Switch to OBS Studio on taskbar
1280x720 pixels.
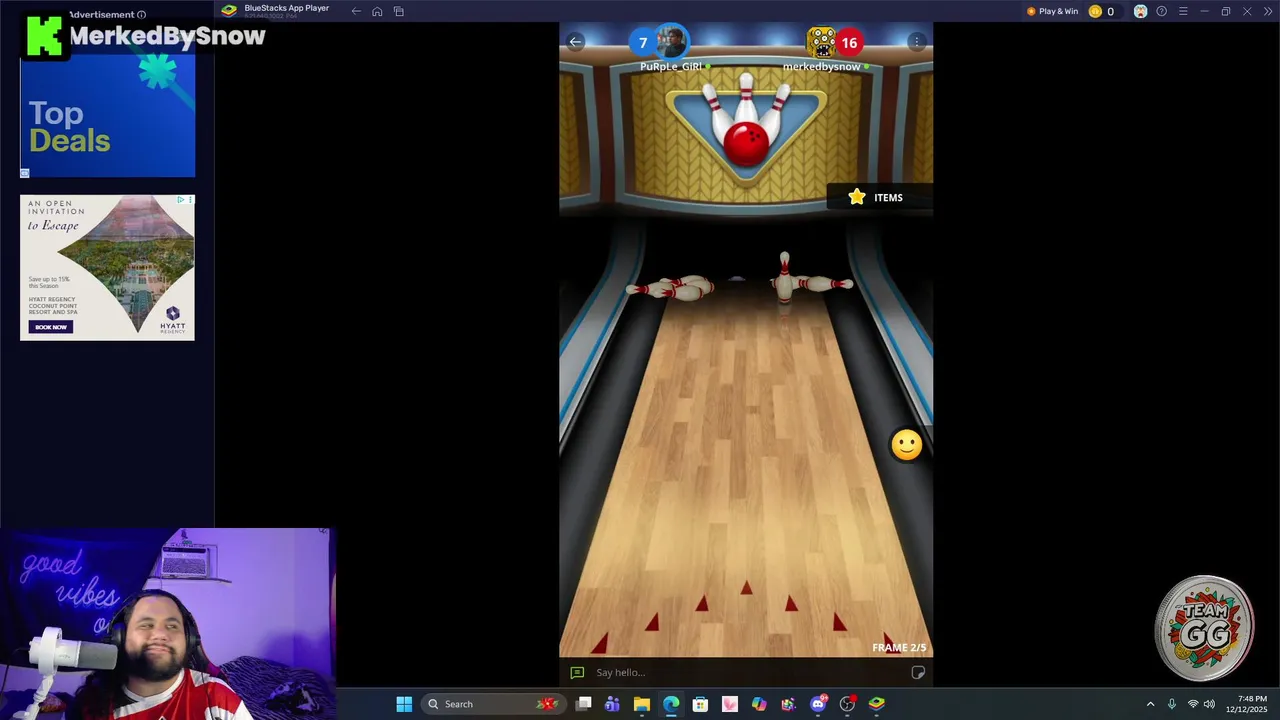(x=848, y=704)
